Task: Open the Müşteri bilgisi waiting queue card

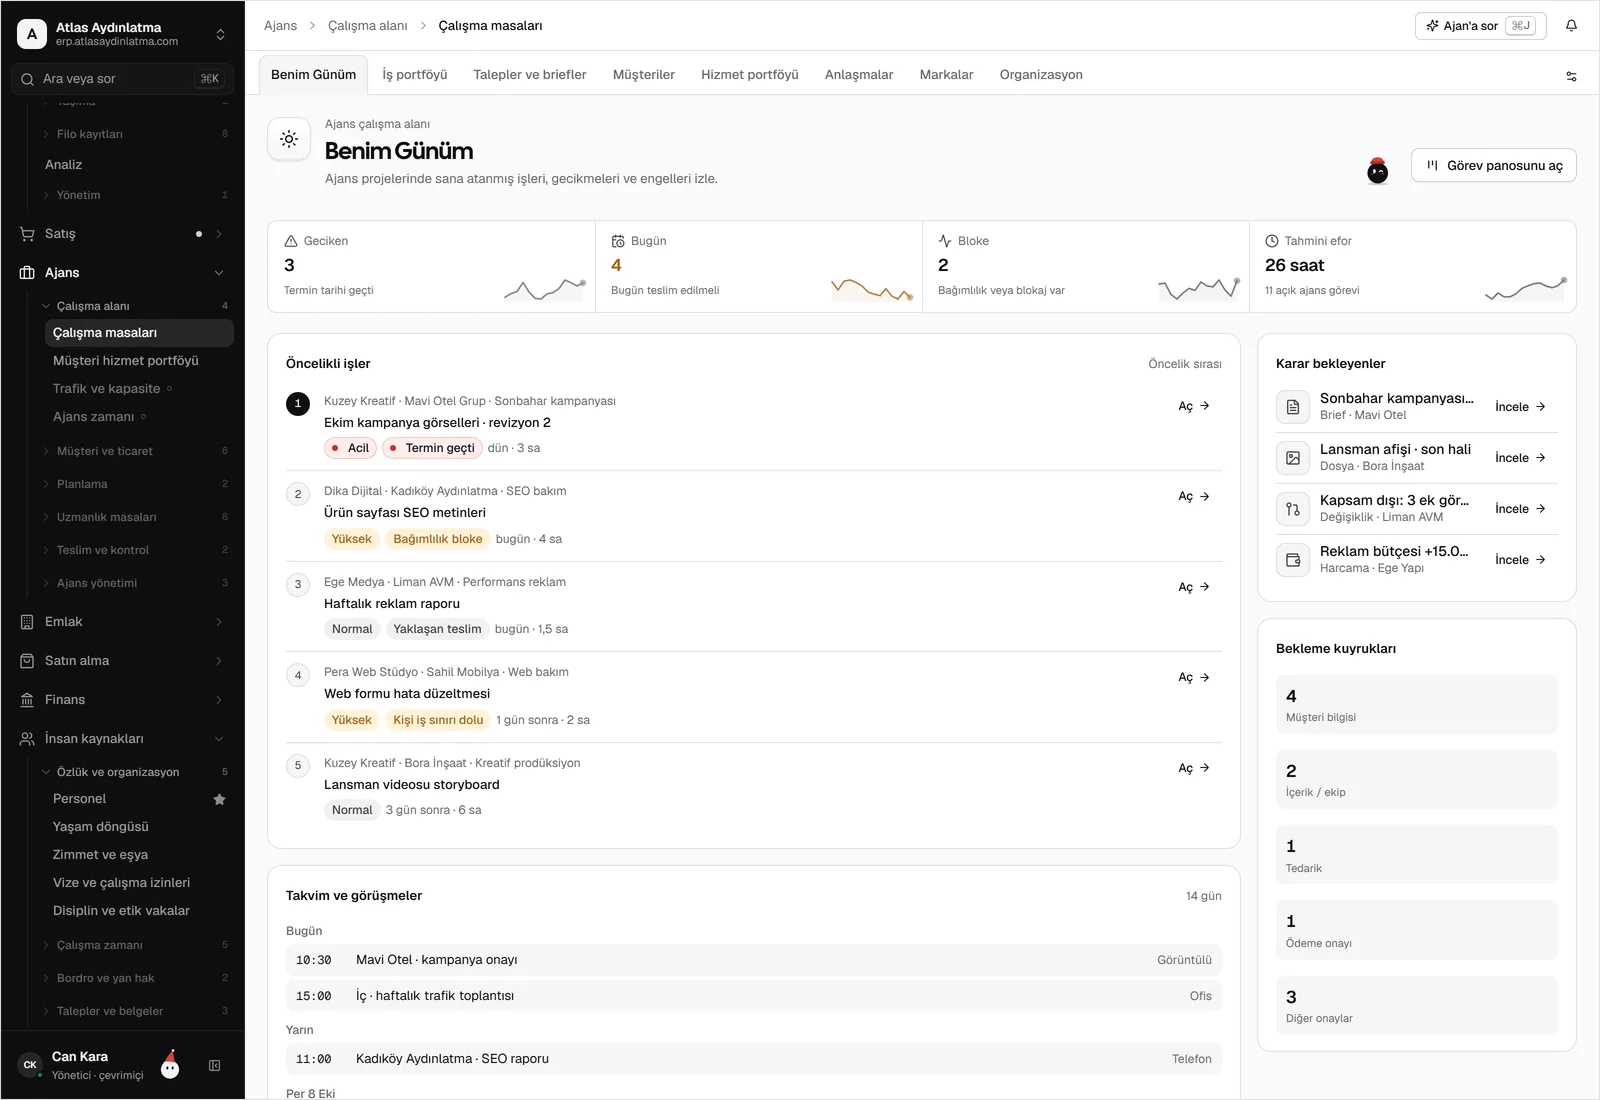Action: (1416, 705)
